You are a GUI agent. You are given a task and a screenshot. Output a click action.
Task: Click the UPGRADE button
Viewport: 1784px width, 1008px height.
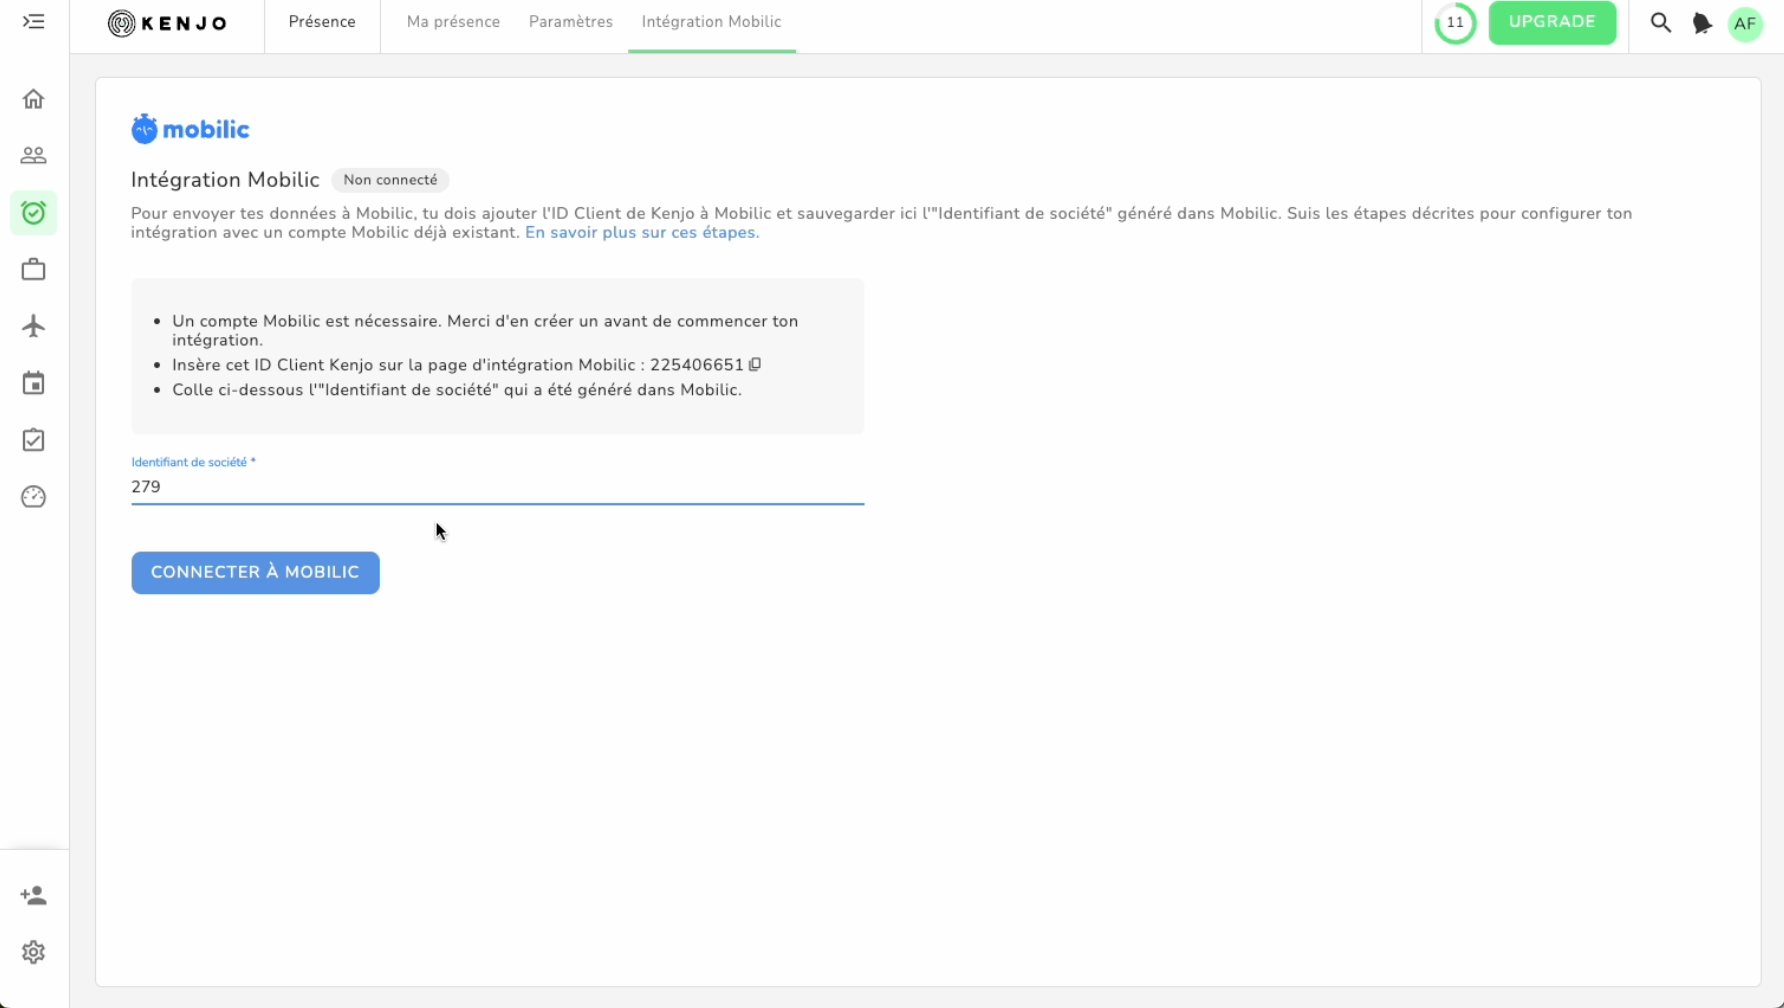[x=1552, y=23]
